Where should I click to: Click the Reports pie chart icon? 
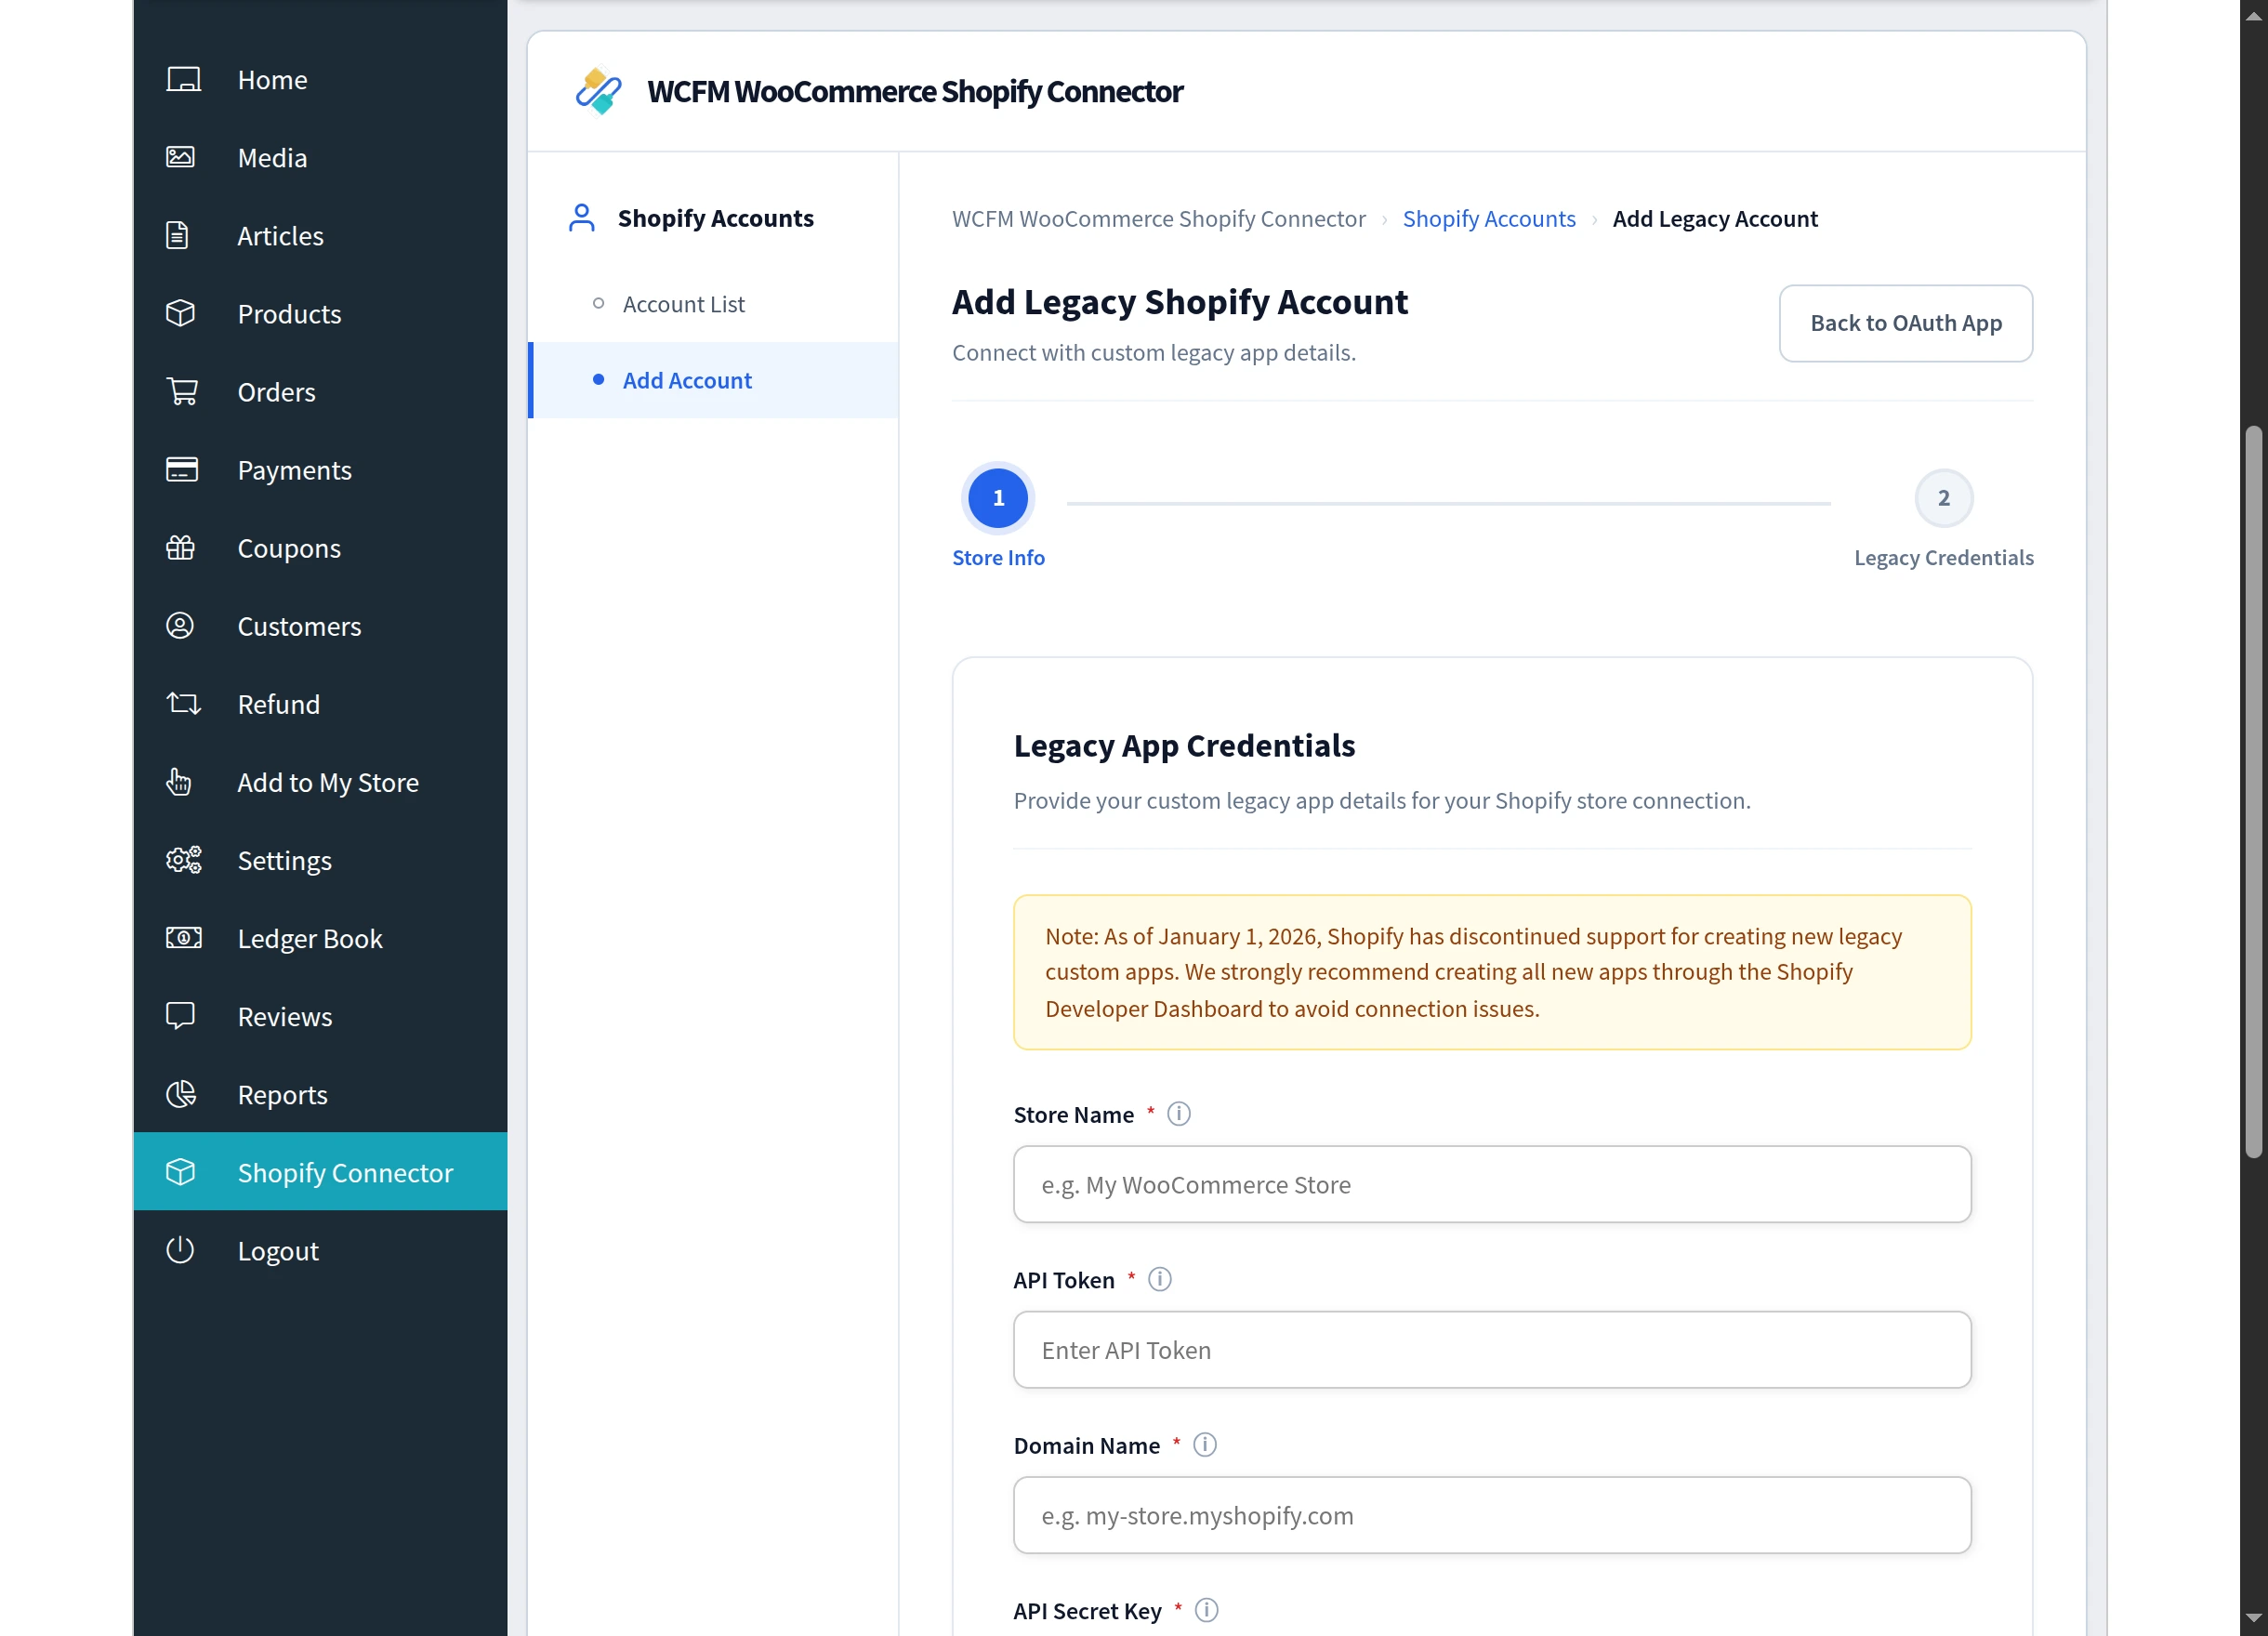point(181,1094)
